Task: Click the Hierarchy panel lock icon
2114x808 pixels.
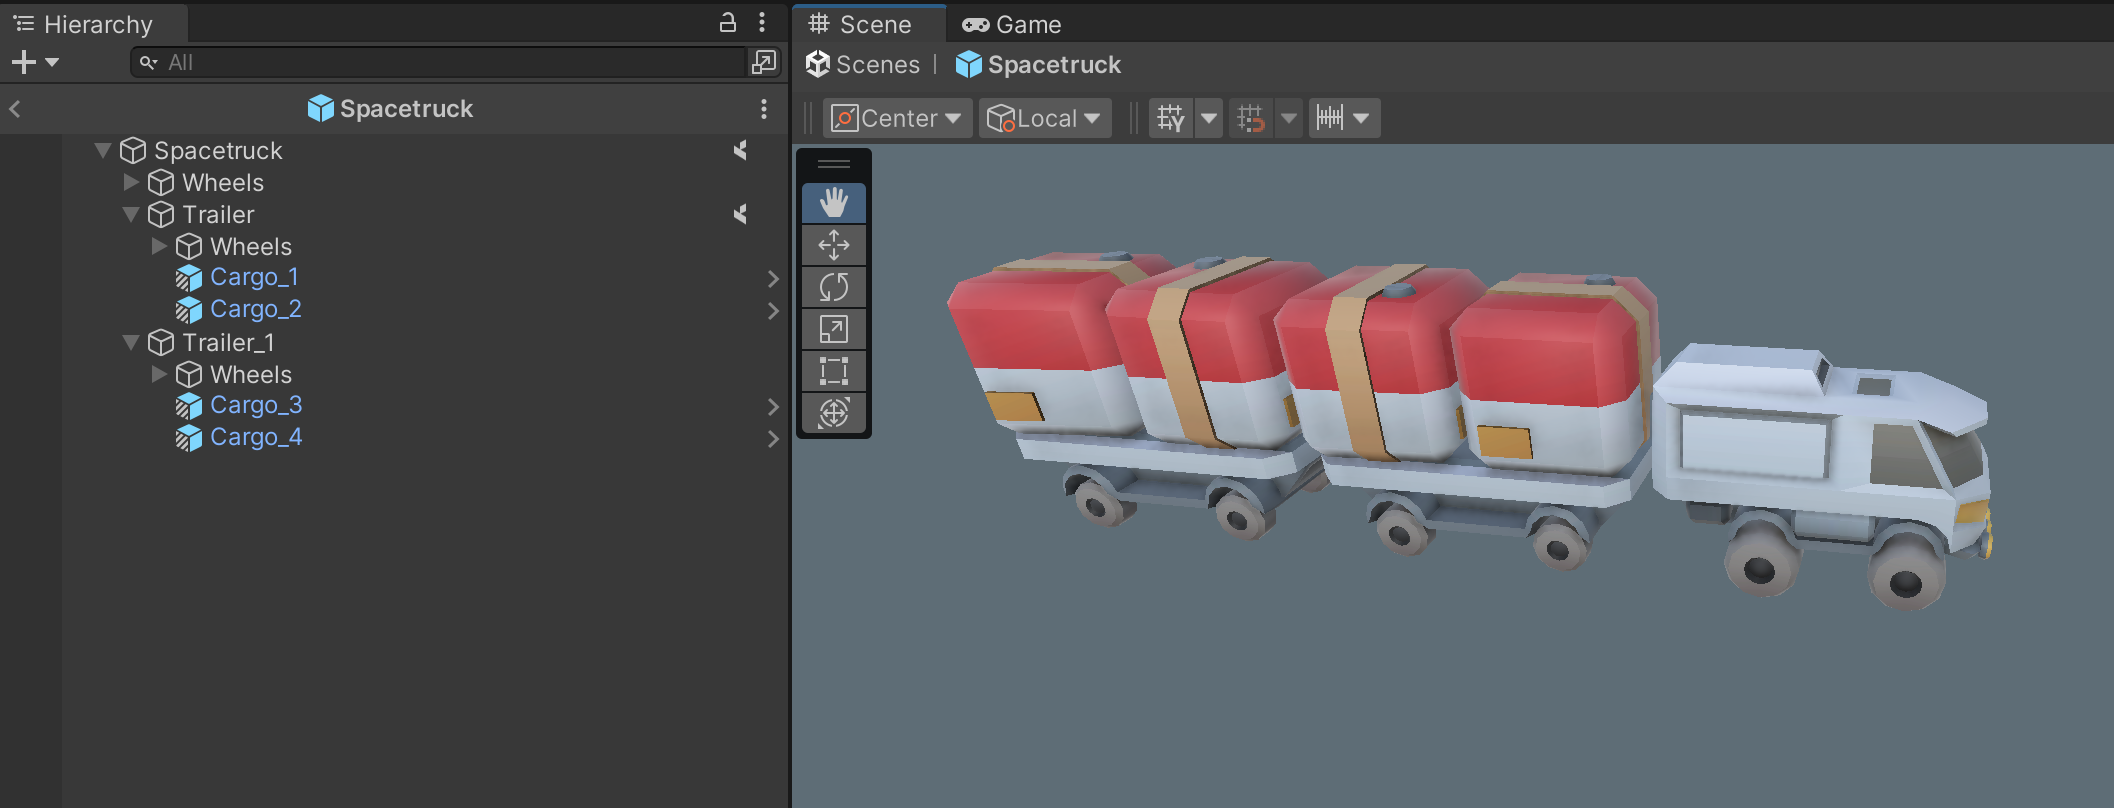Action: pyautogui.click(x=728, y=23)
